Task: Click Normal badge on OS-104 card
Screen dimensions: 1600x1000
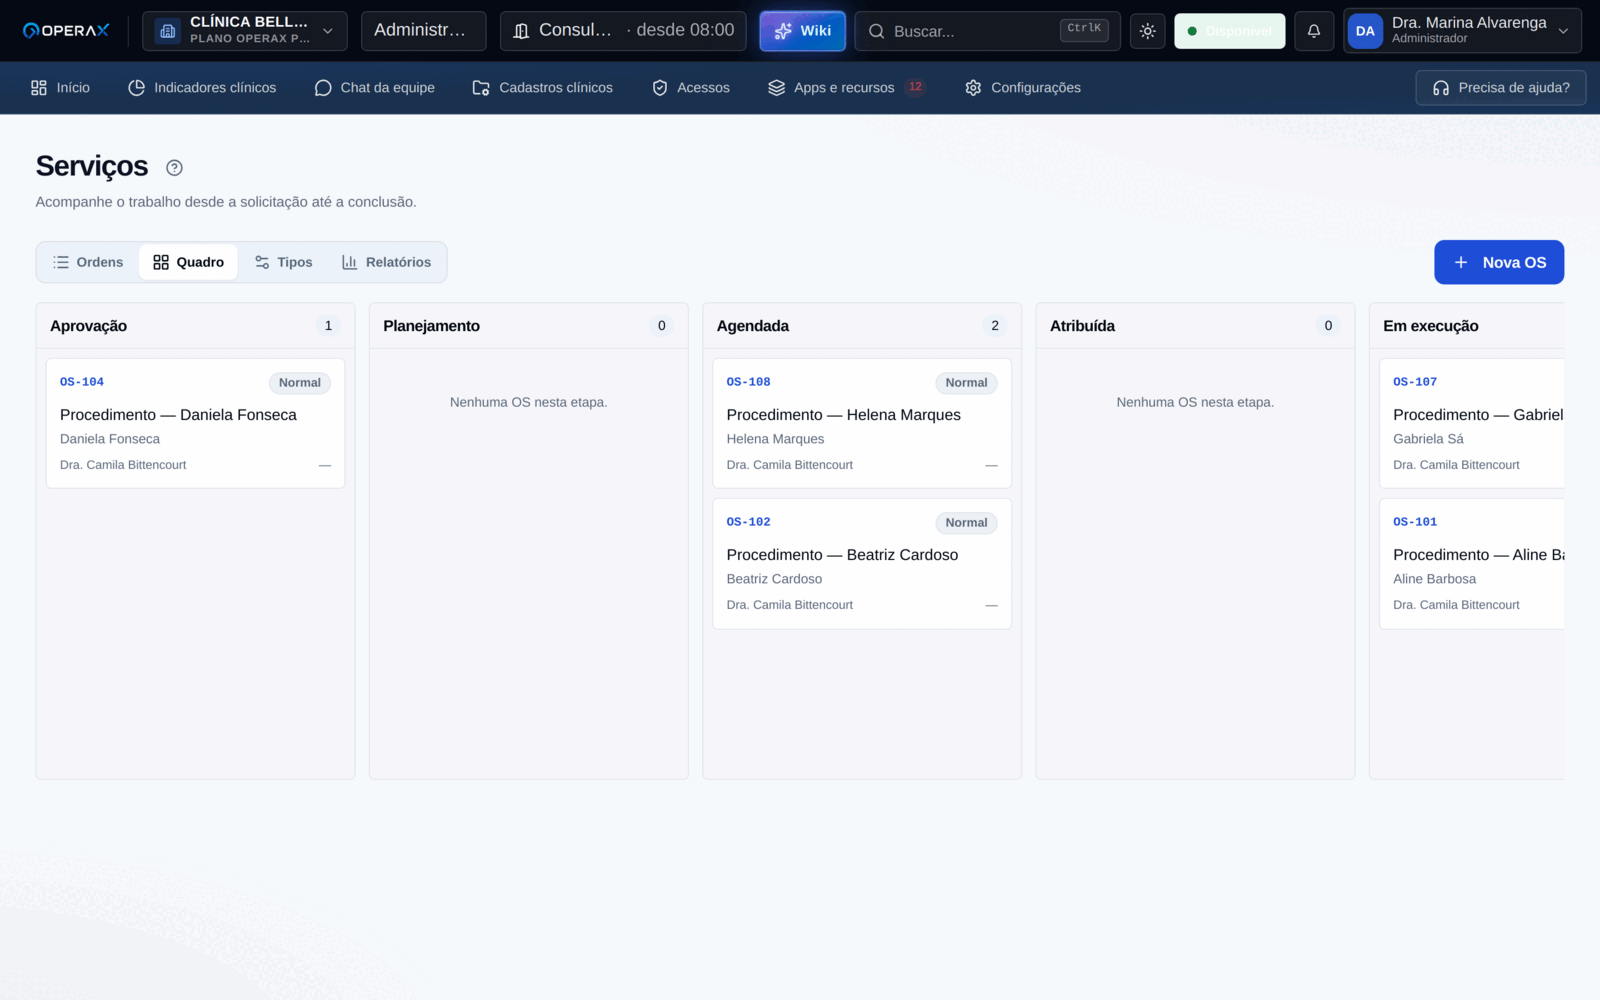Action: tap(300, 383)
